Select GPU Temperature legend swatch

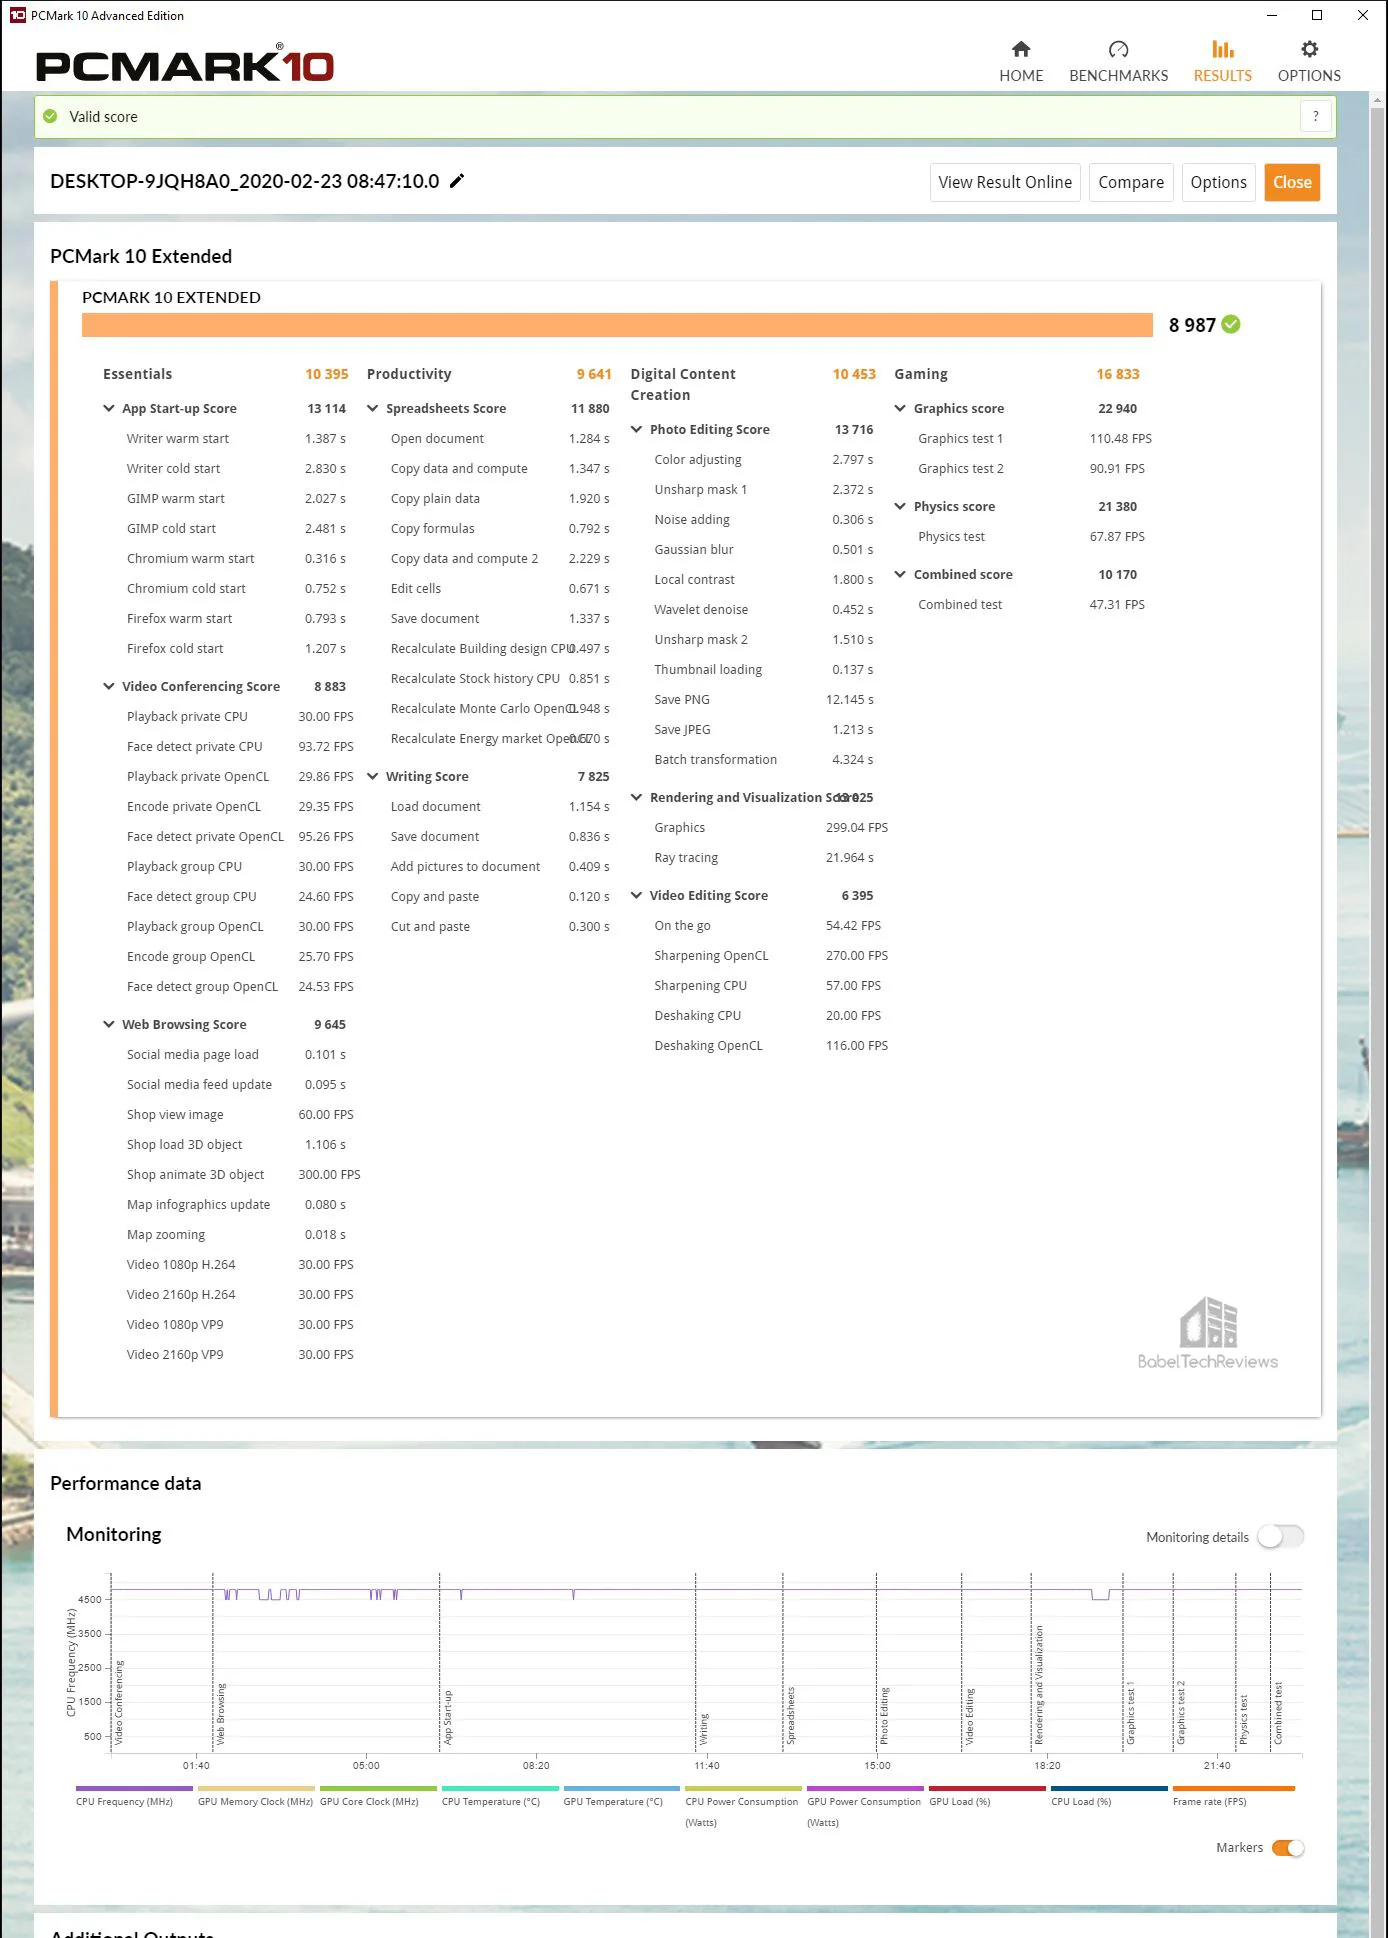622,1788
